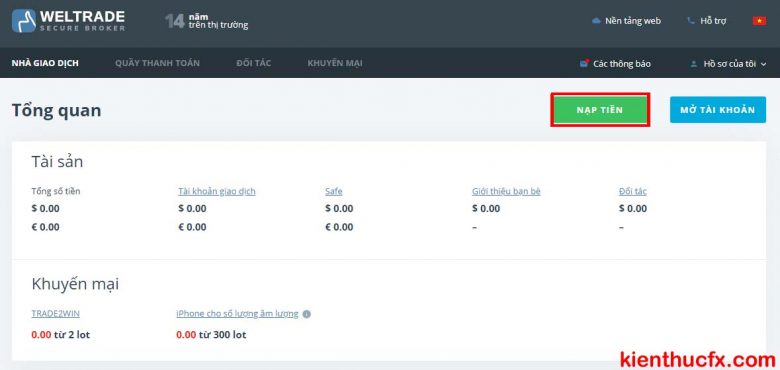This screenshot has width=780, height=370.
Task: Open Các thông báo notifications
Action: tap(621, 64)
